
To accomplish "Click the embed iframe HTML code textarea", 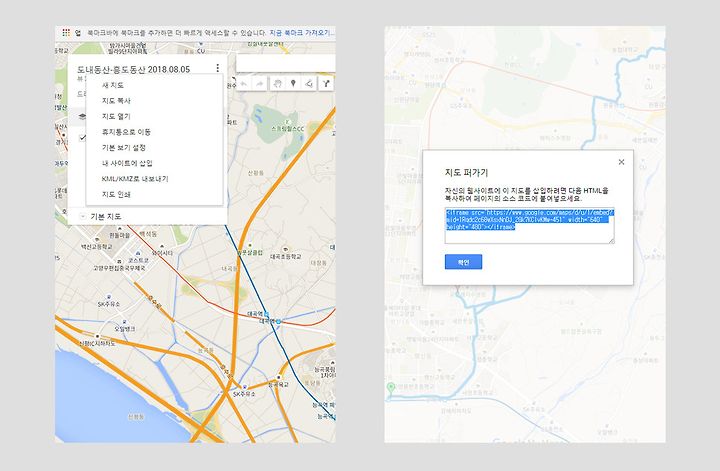I will coord(529,225).
